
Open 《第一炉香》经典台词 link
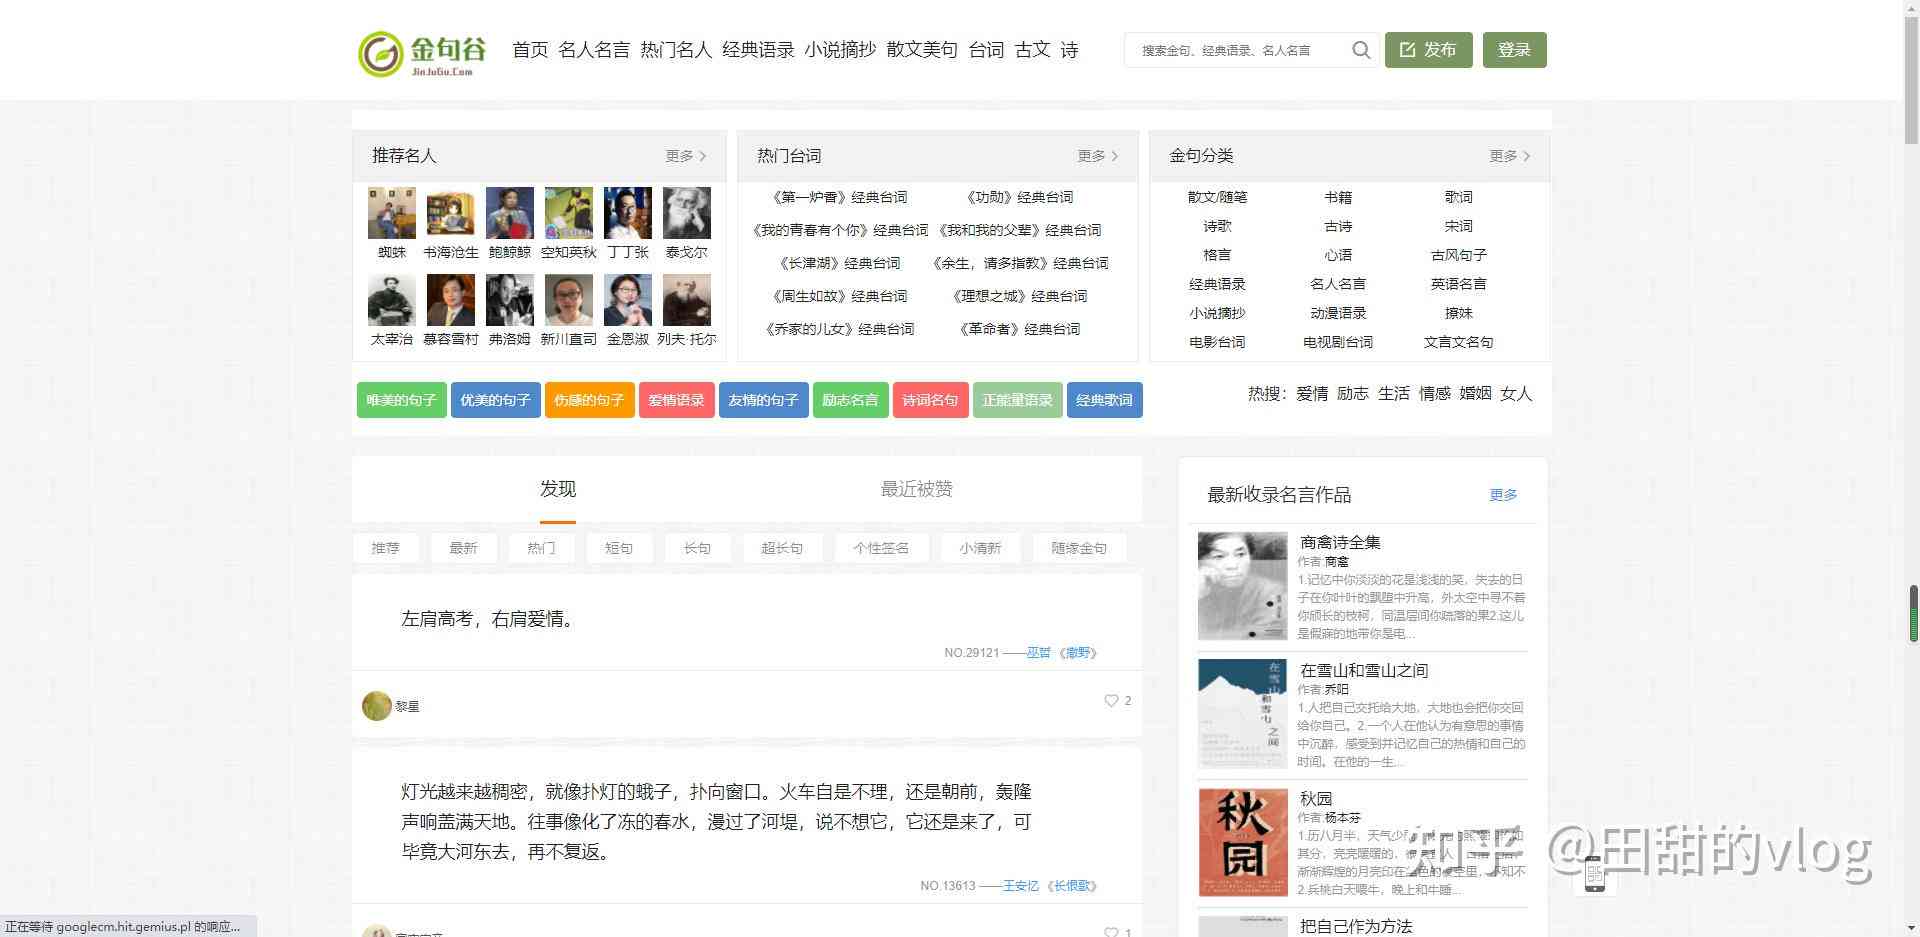click(840, 197)
